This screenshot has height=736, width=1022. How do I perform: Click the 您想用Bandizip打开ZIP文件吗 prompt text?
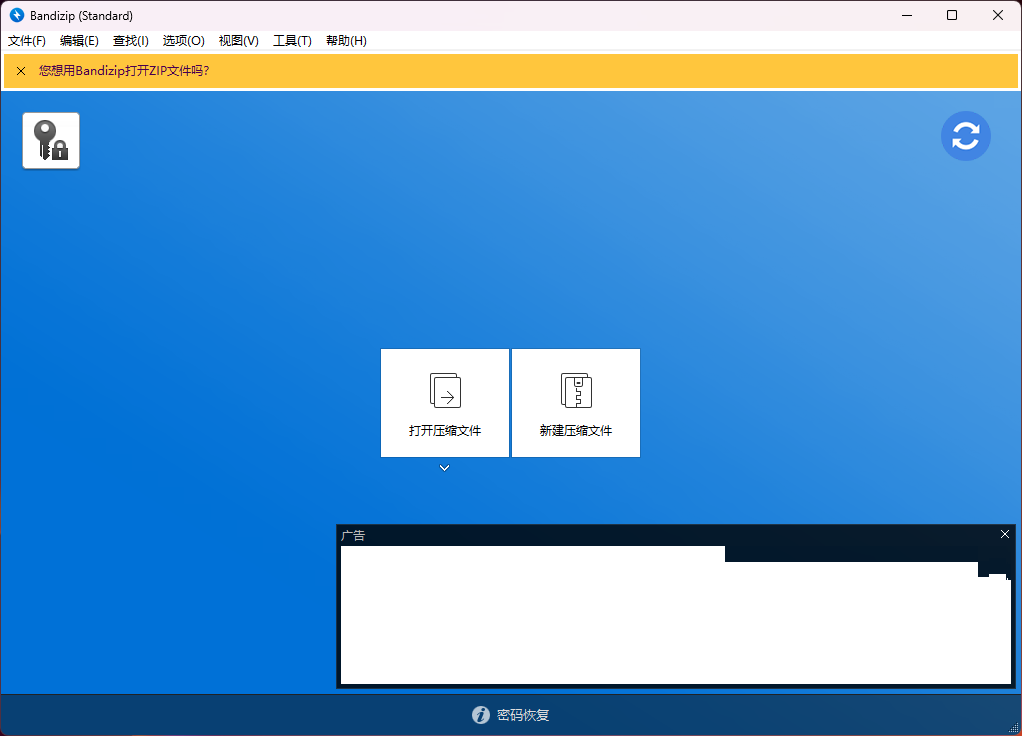[124, 71]
